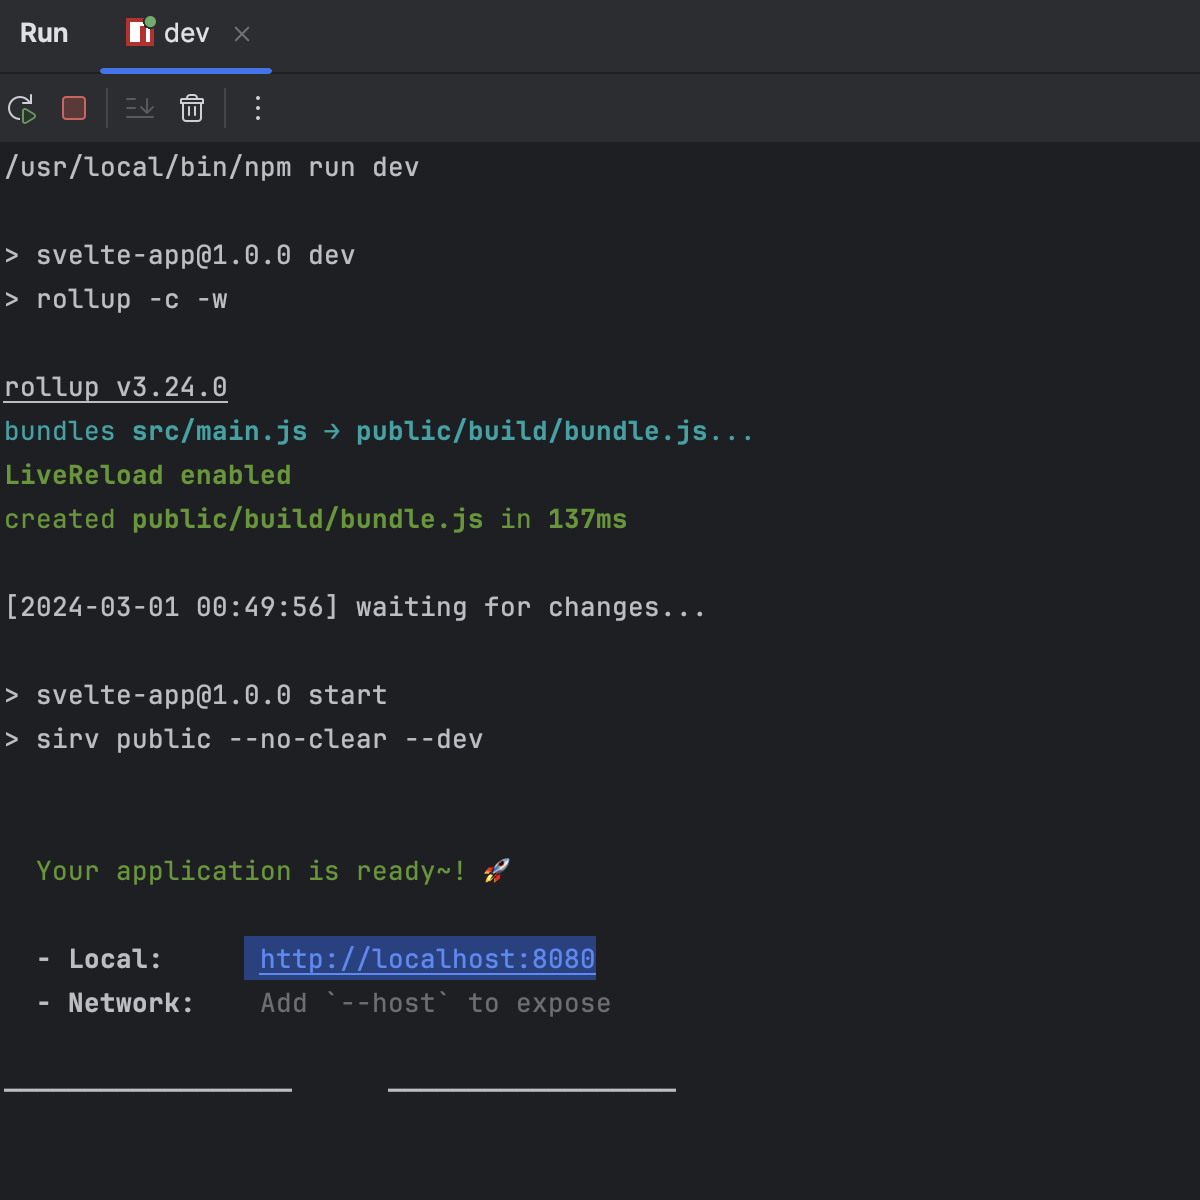Image resolution: width=1200 pixels, height=1200 pixels.
Task: Close the dev tab
Action: (241, 34)
